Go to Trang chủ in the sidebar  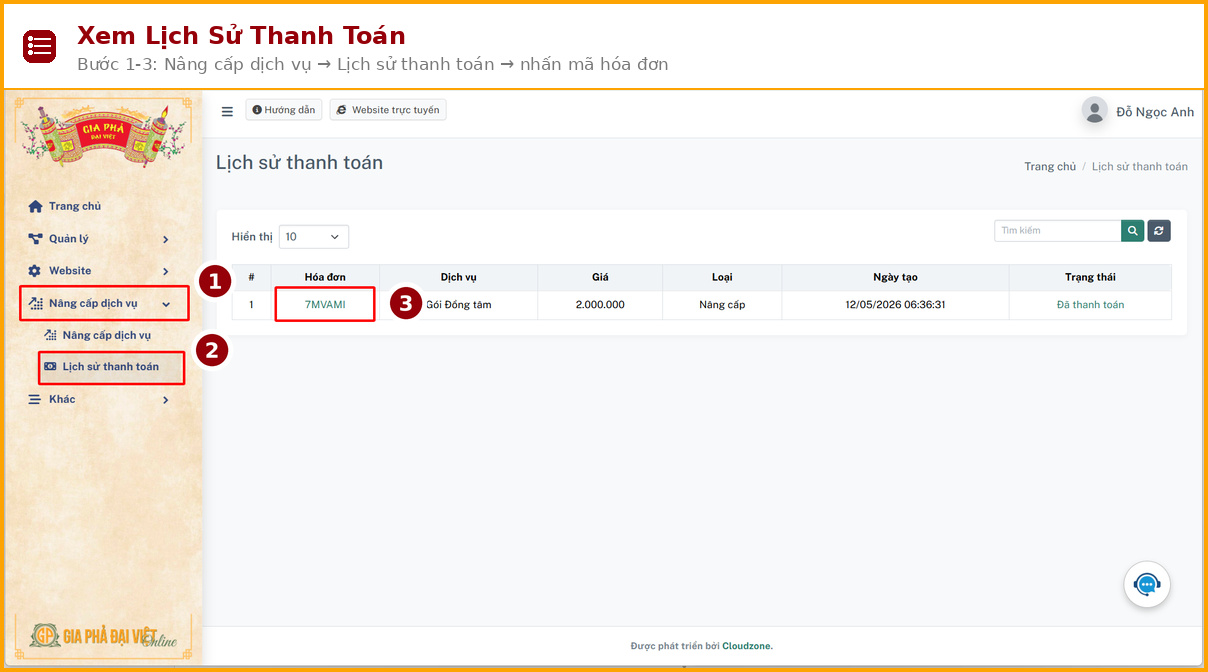point(75,206)
